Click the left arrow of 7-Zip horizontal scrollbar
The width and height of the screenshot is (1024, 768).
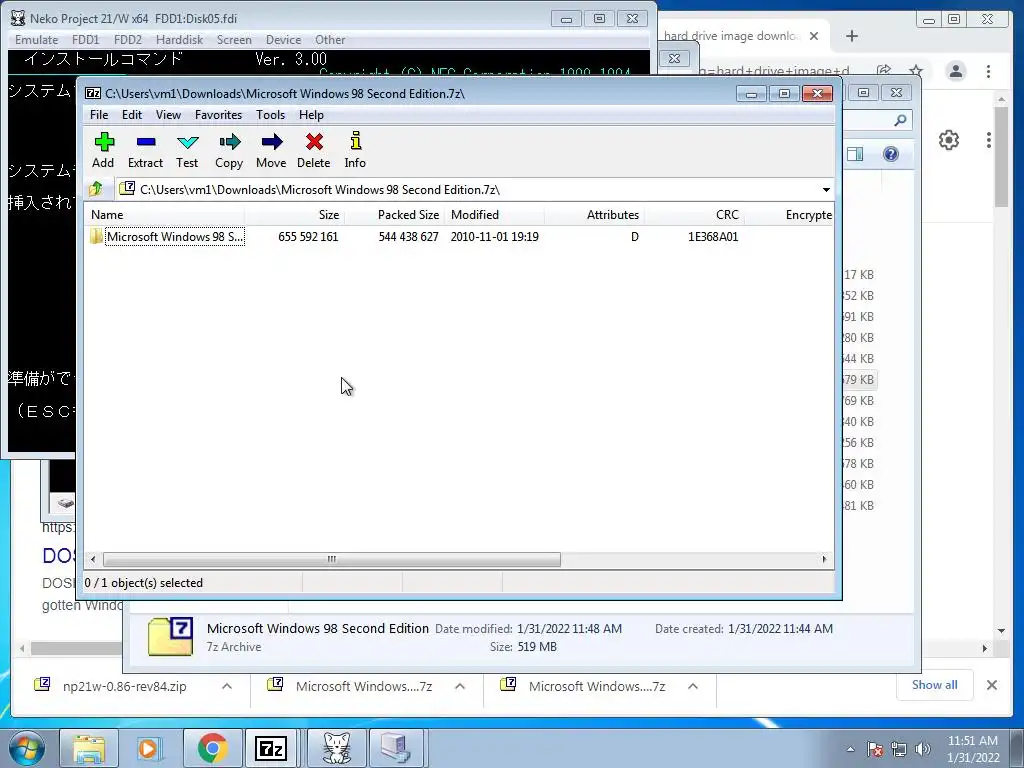[x=93, y=560]
